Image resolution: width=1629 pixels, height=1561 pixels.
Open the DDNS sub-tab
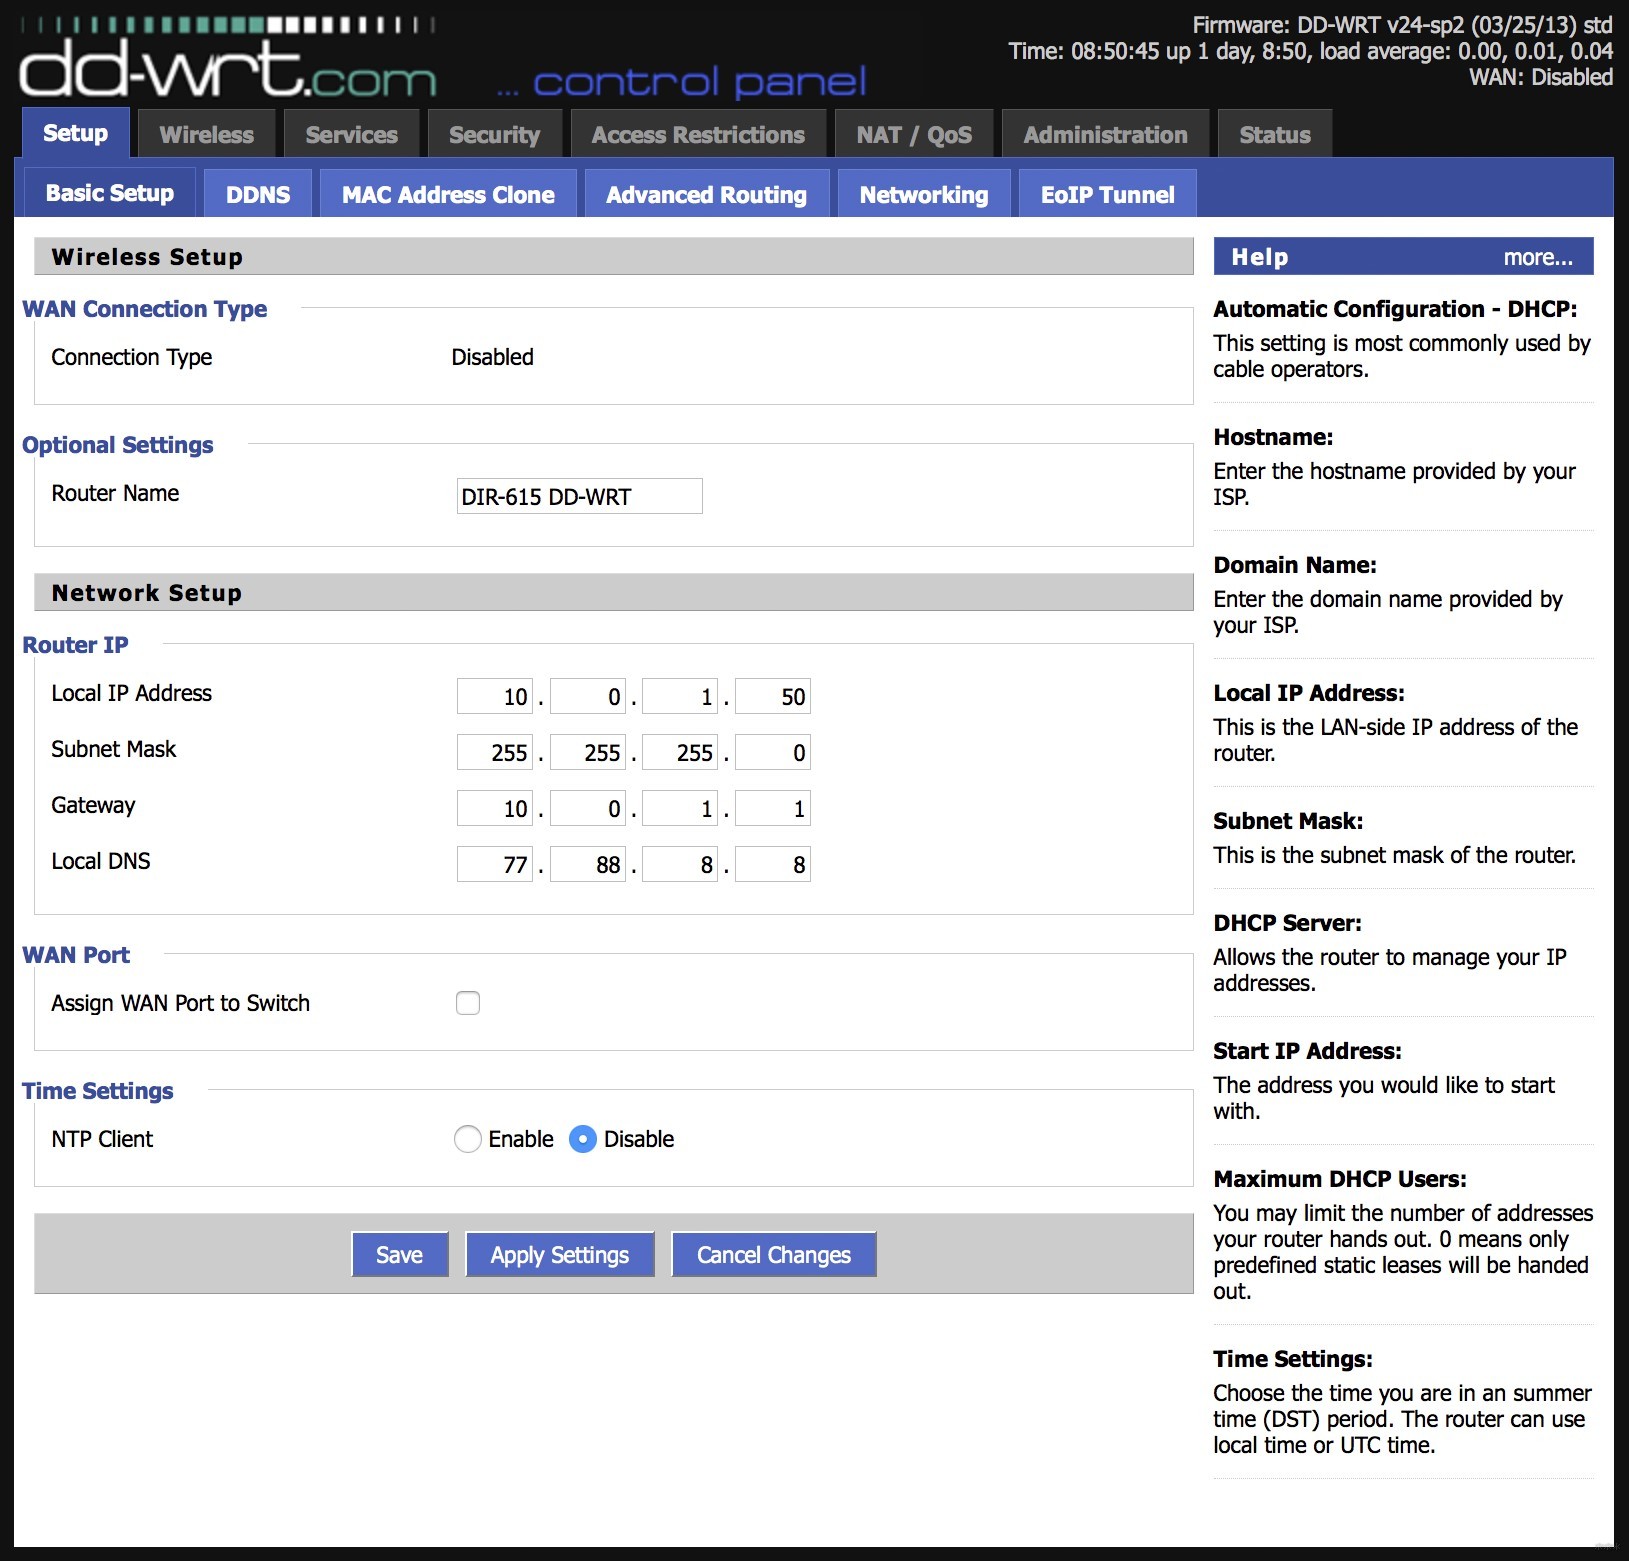pos(258,194)
